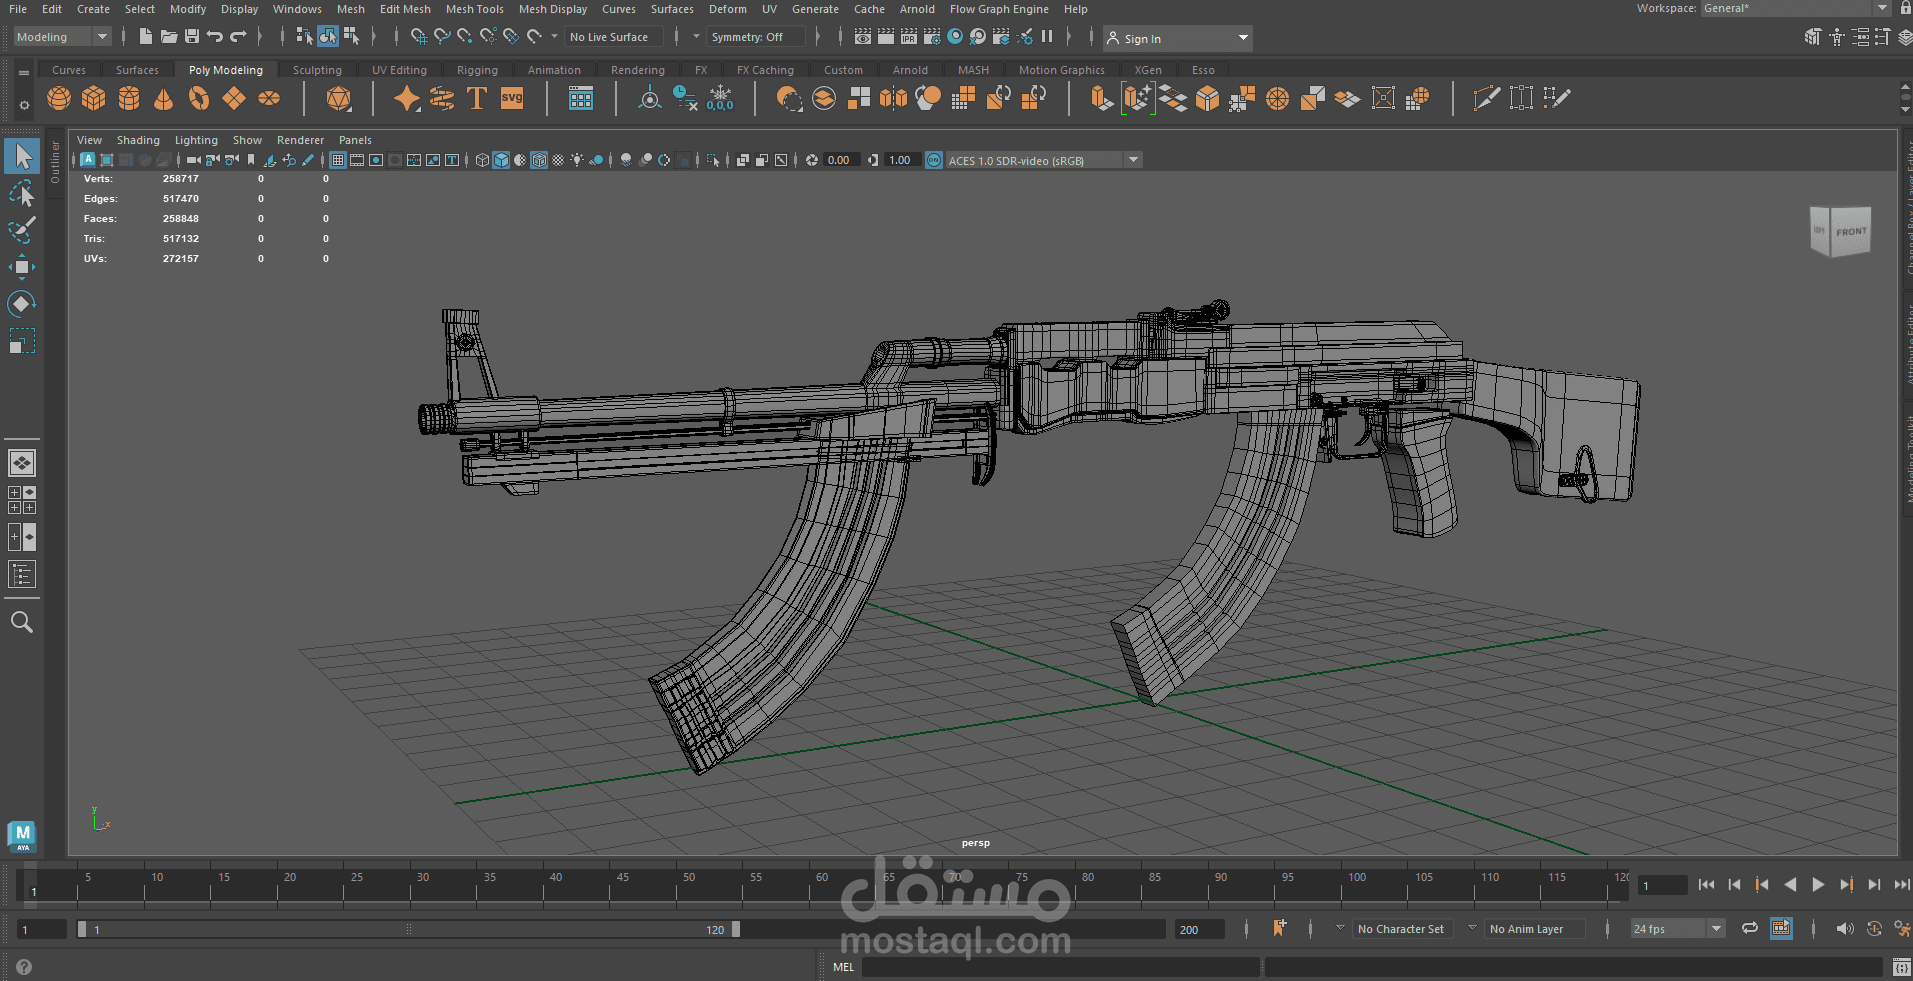This screenshot has height=981, width=1913.
Task: Click the help button in the bottom-left corner
Action: pyautogui.click(x=22, y=966)
